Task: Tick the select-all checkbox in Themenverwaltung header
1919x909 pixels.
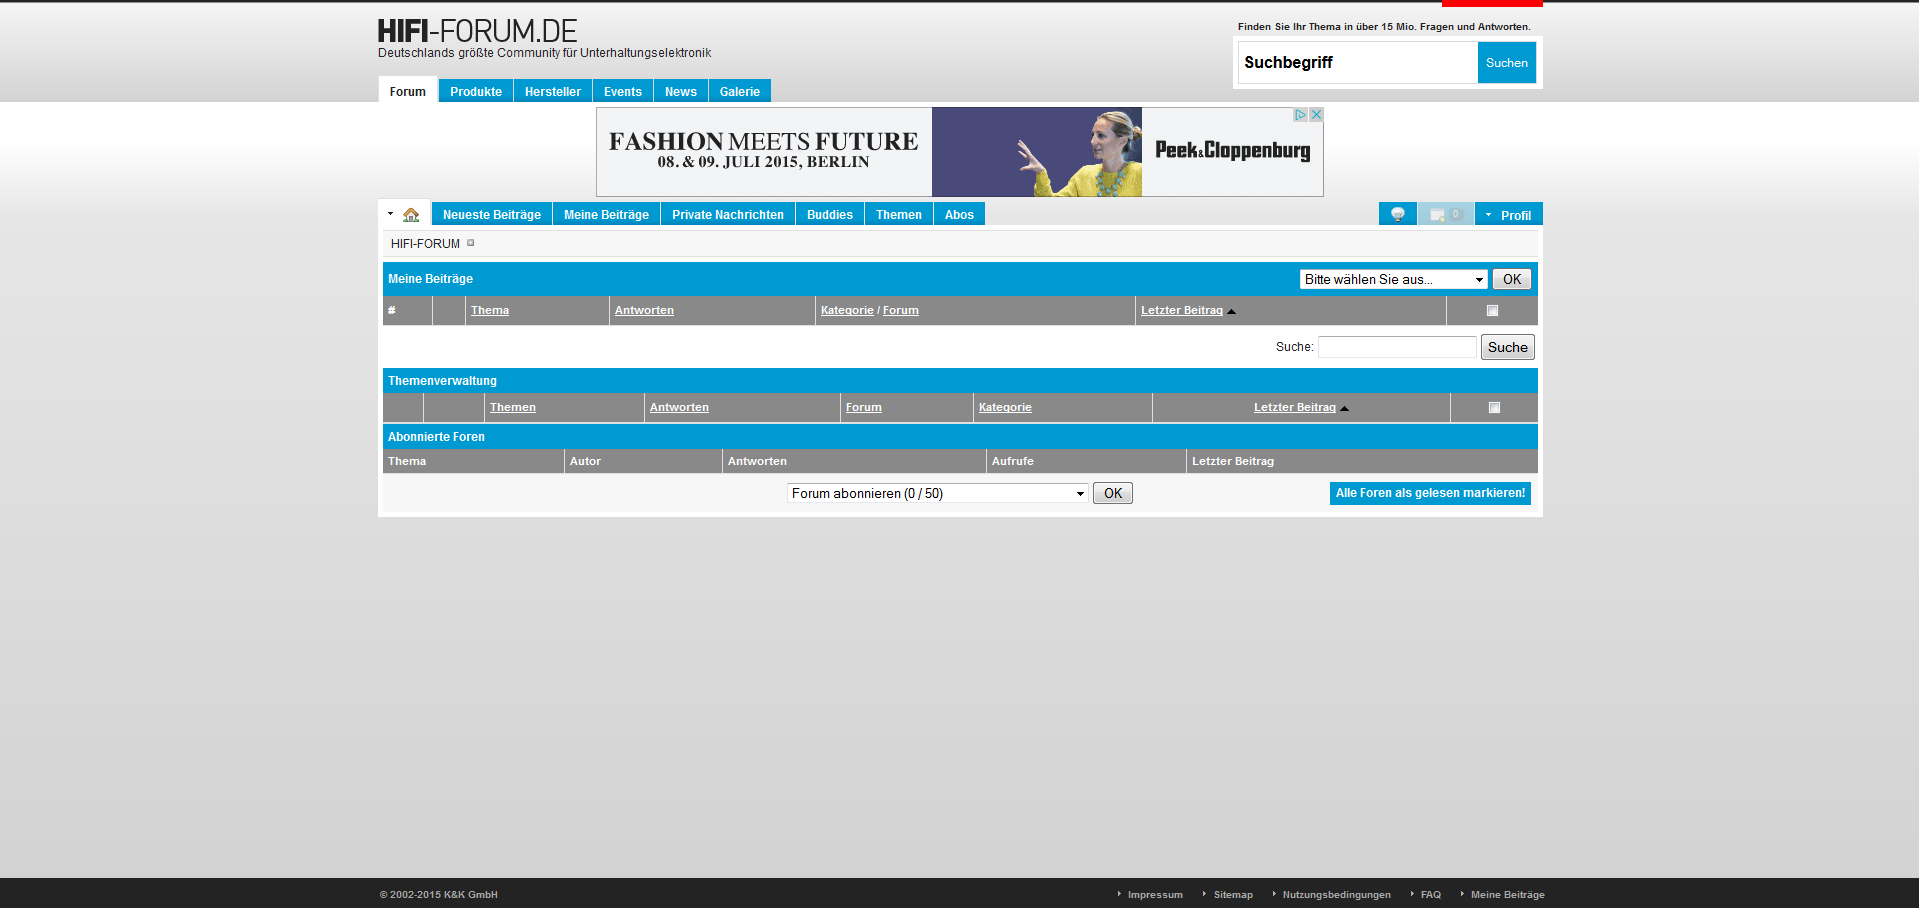Action: (1494, 408)
